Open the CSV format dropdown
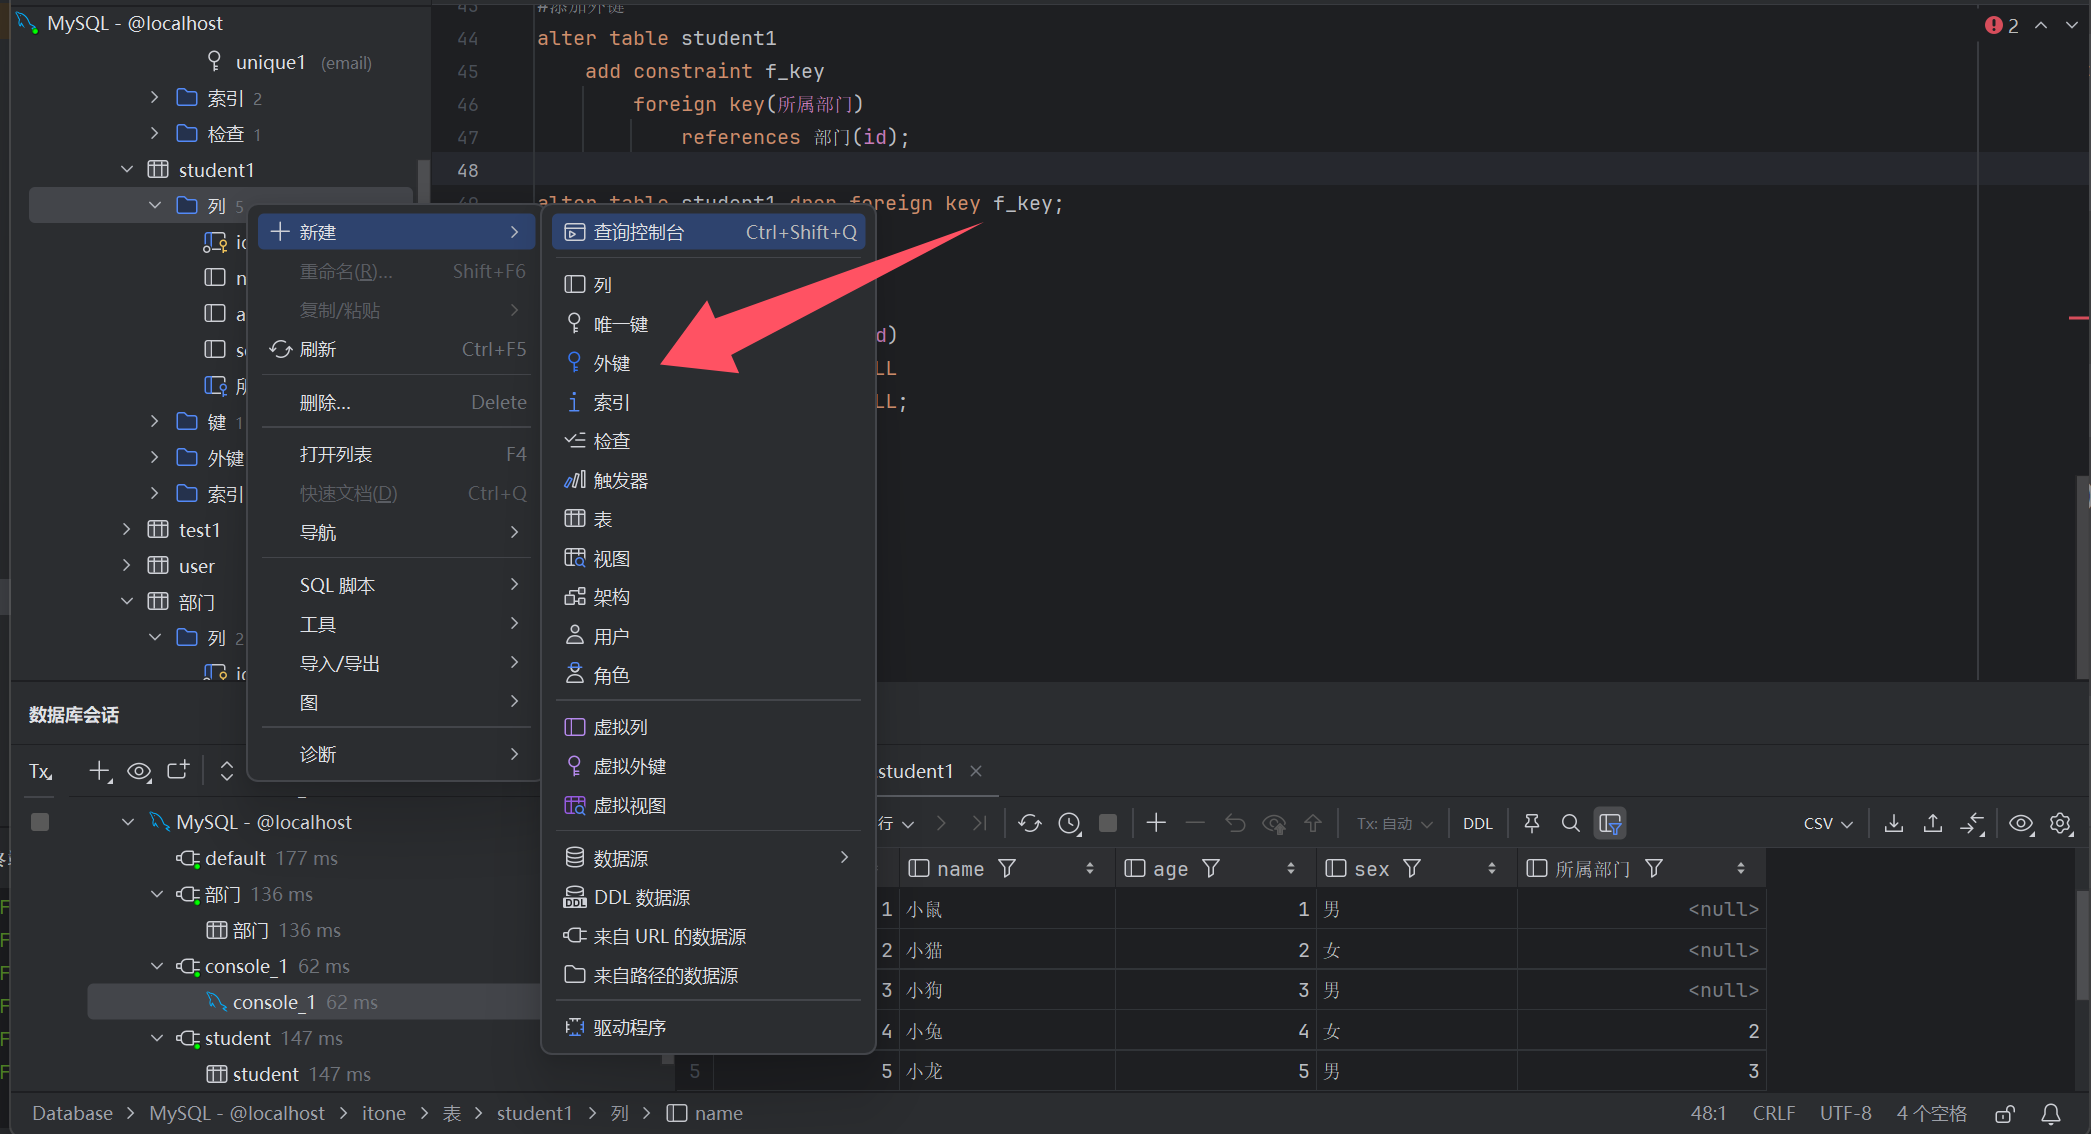2091x1134 pixels. click(x=1827, y=823)
